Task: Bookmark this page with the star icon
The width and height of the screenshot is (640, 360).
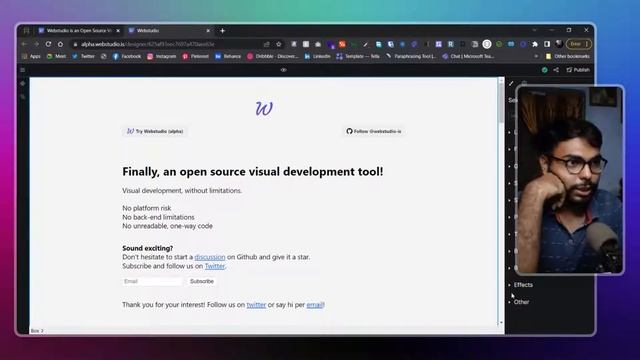Action: click(x=279, y=44)
